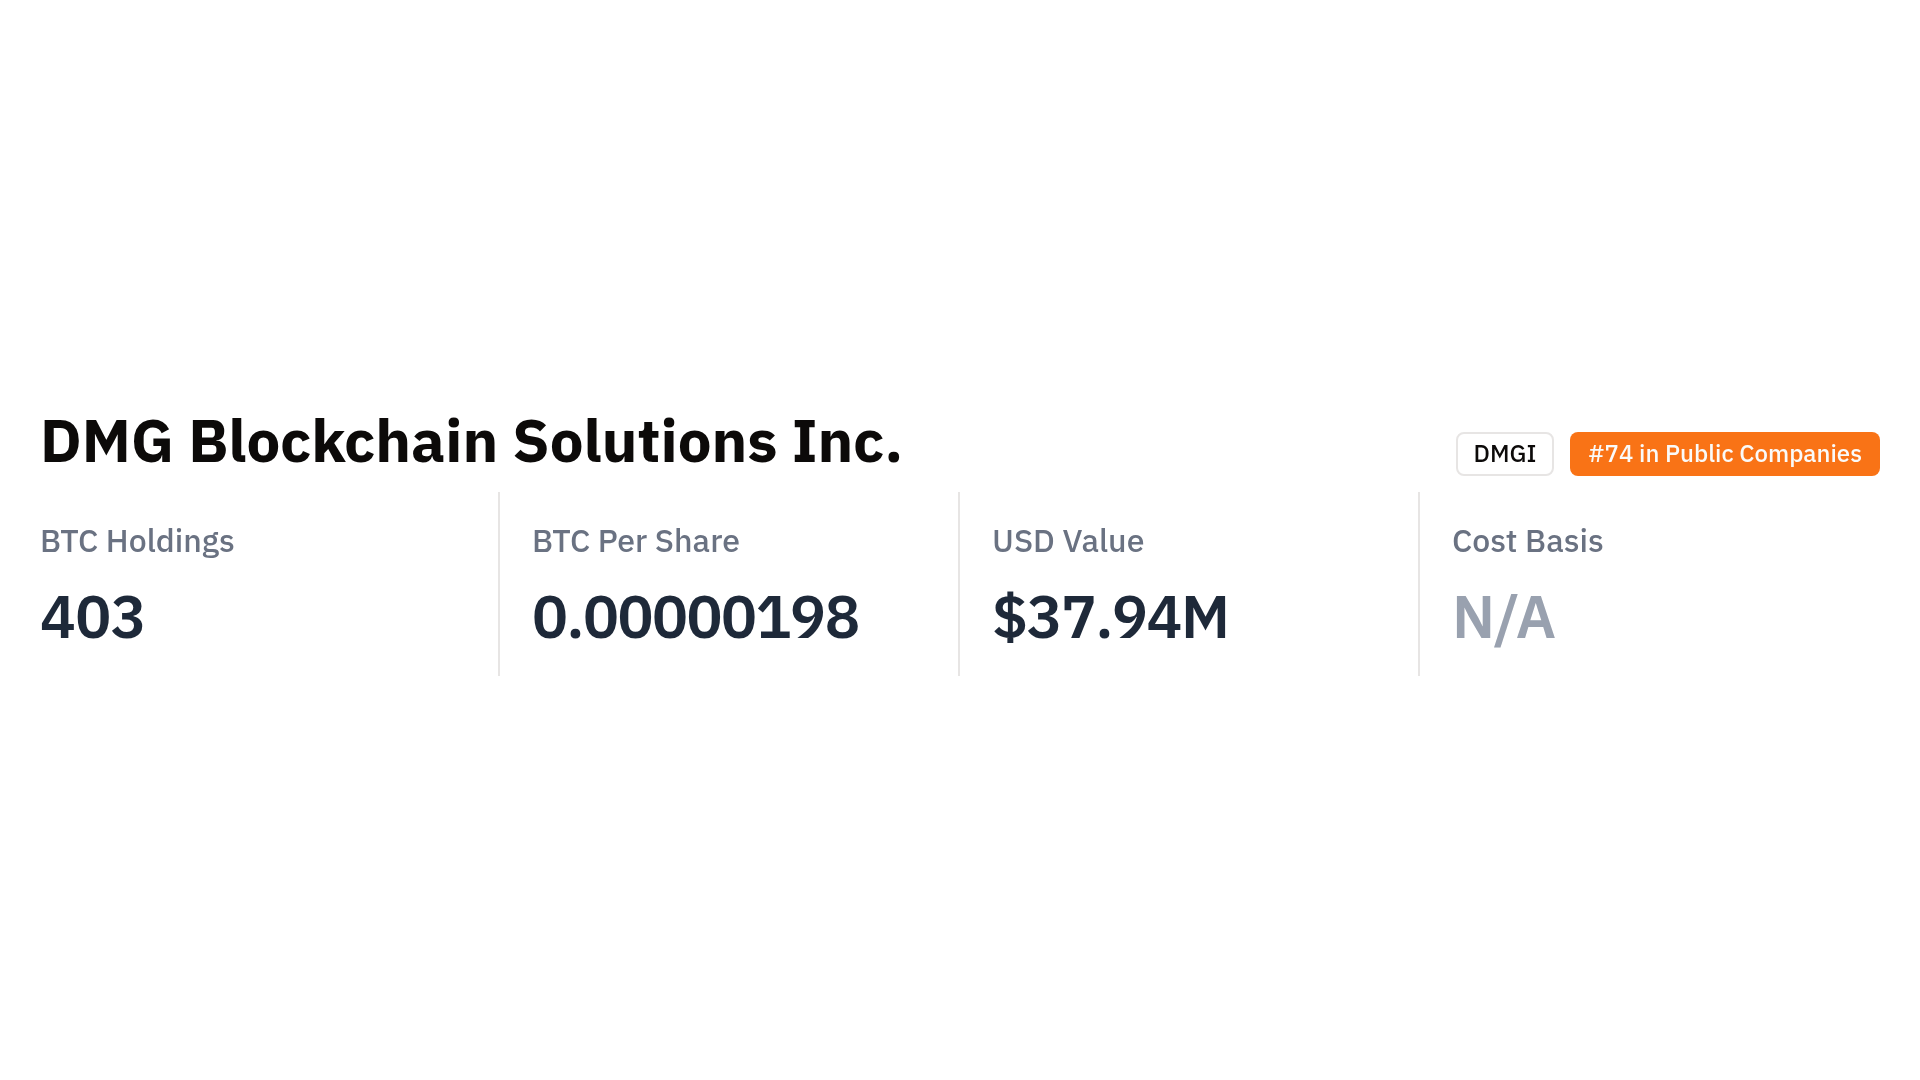1920x1080 pixels.
Task: Click divider between BTC Holdings and BTC Per Share
Action: [499, 584]
